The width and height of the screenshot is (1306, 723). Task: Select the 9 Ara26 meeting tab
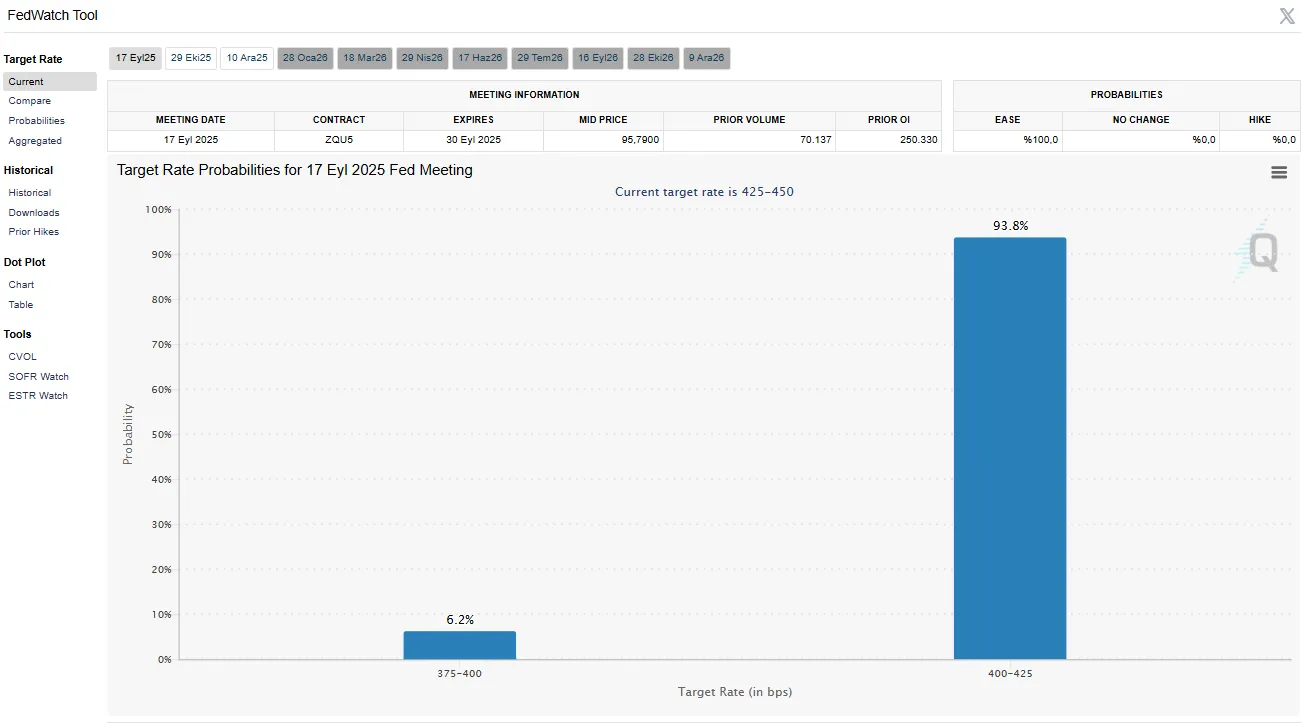[707, 58]
